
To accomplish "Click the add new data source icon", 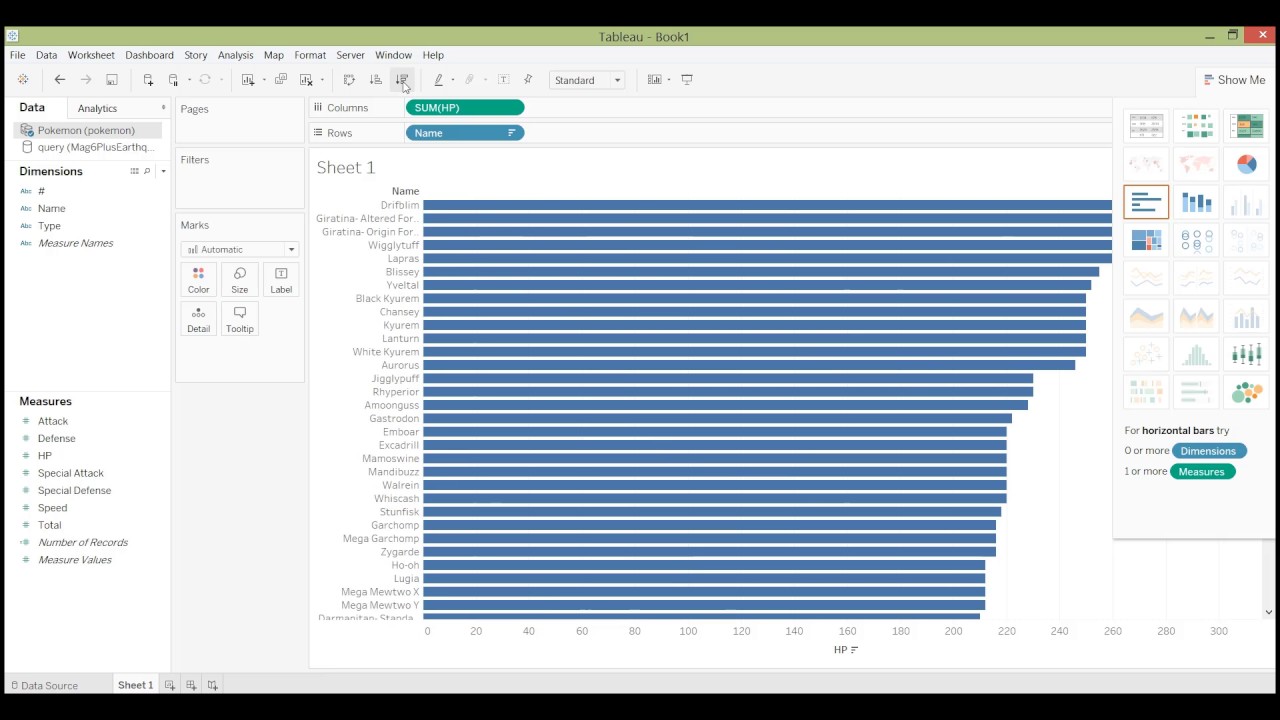I will [148, 80].
